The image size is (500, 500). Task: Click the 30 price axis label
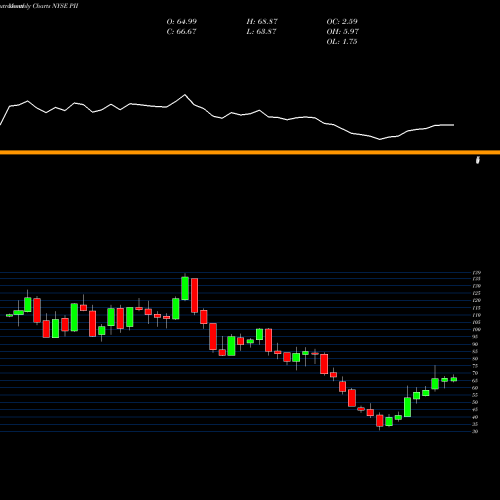pos(476,432)
